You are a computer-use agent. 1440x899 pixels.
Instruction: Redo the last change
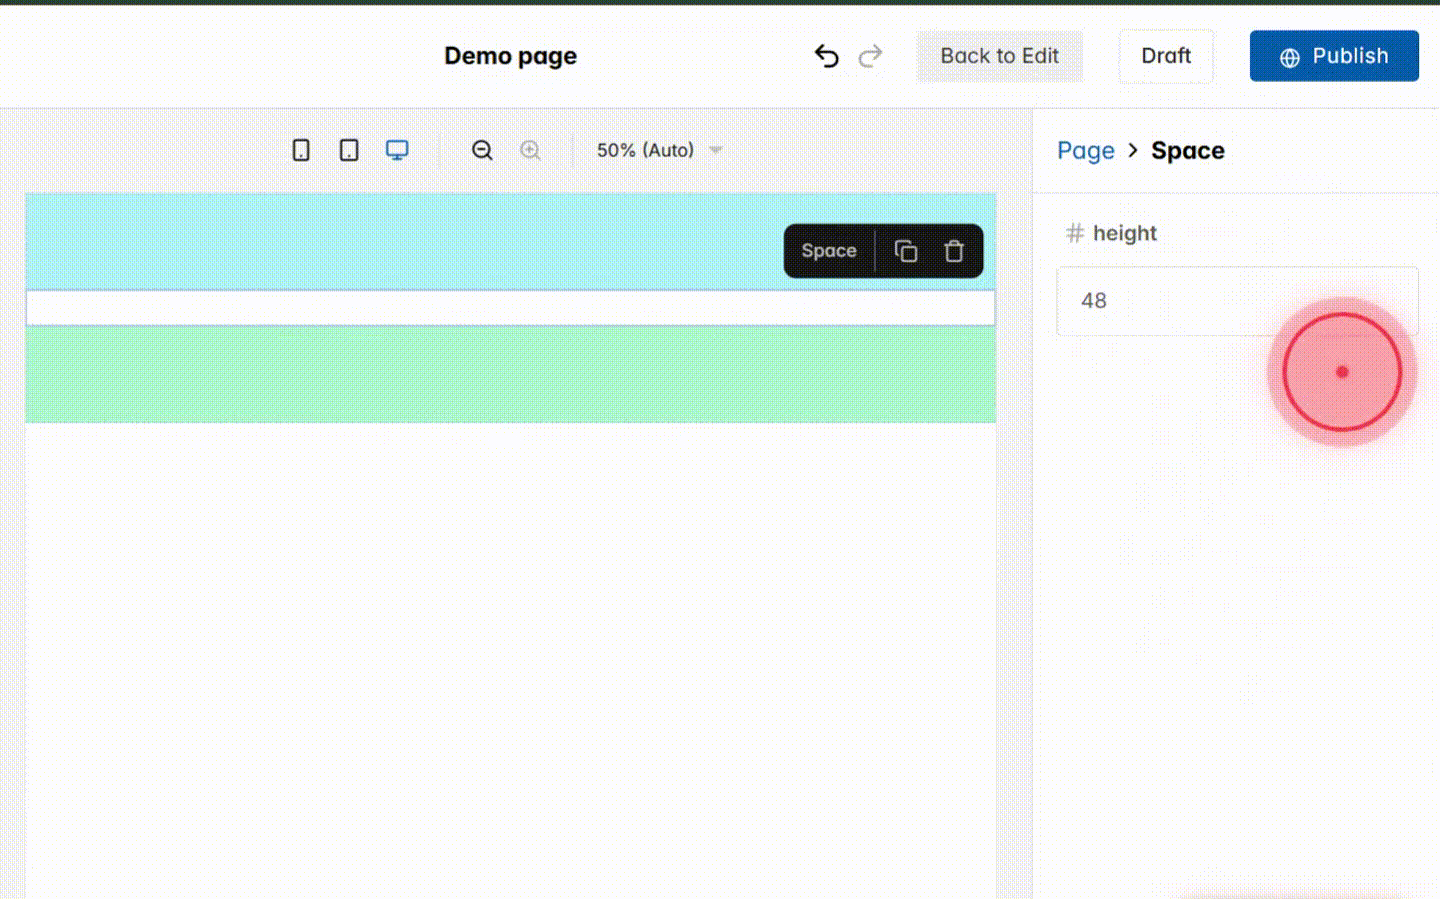[870, 56]
